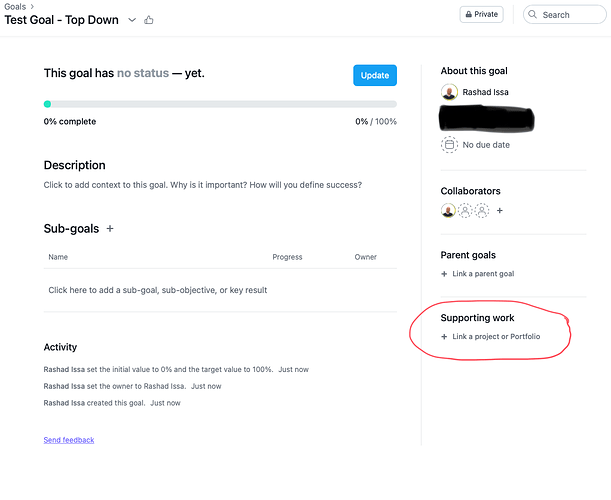Click the goal progress bar

[220, 104]
